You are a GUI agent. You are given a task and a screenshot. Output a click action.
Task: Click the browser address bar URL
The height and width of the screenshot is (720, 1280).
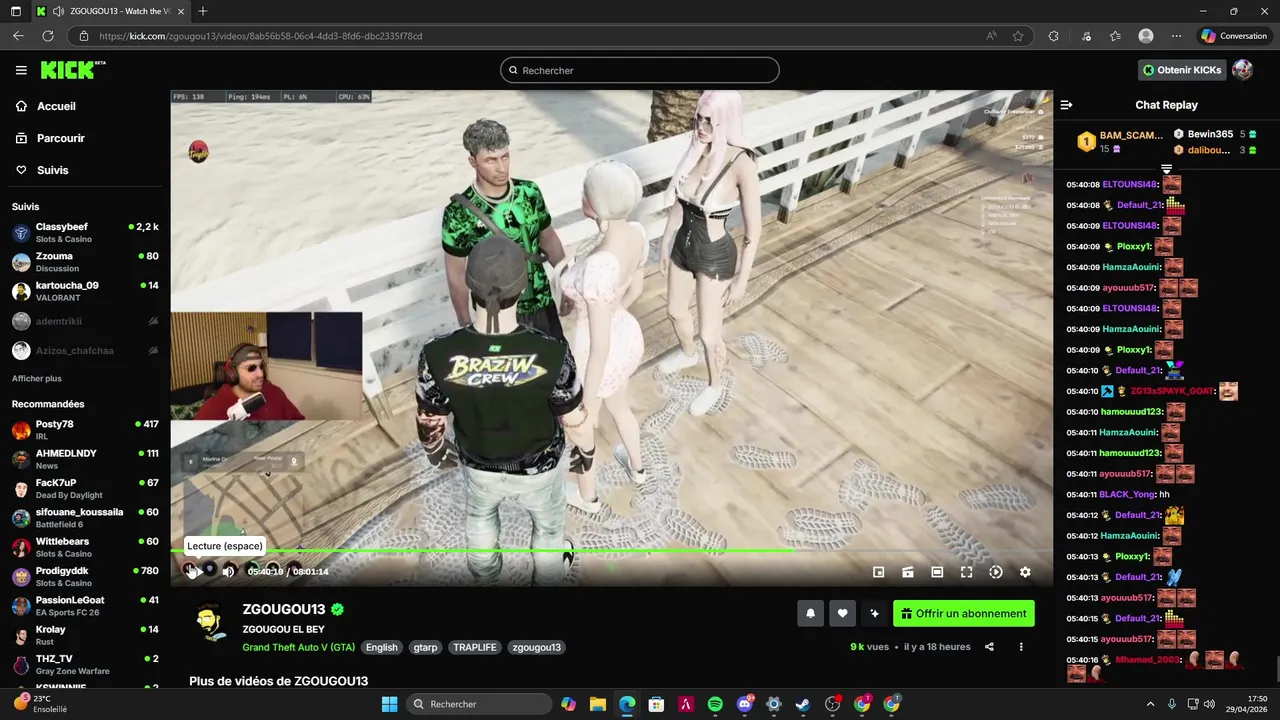pyautogui.click(x=261, y=36)
